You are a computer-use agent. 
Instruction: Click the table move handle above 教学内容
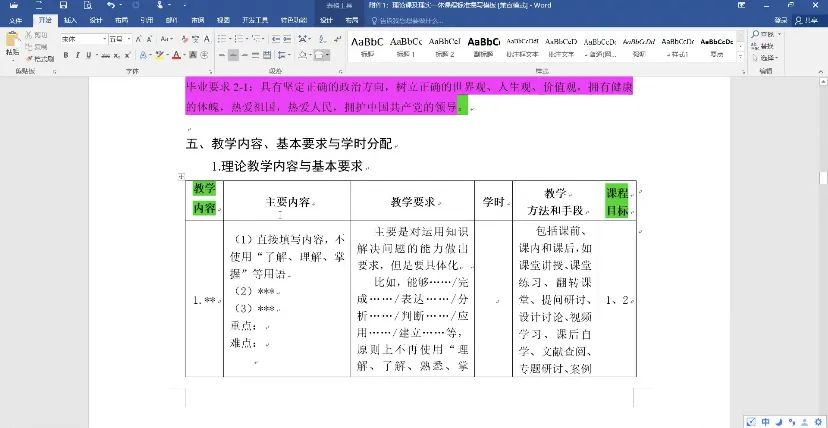pos(181,176)
